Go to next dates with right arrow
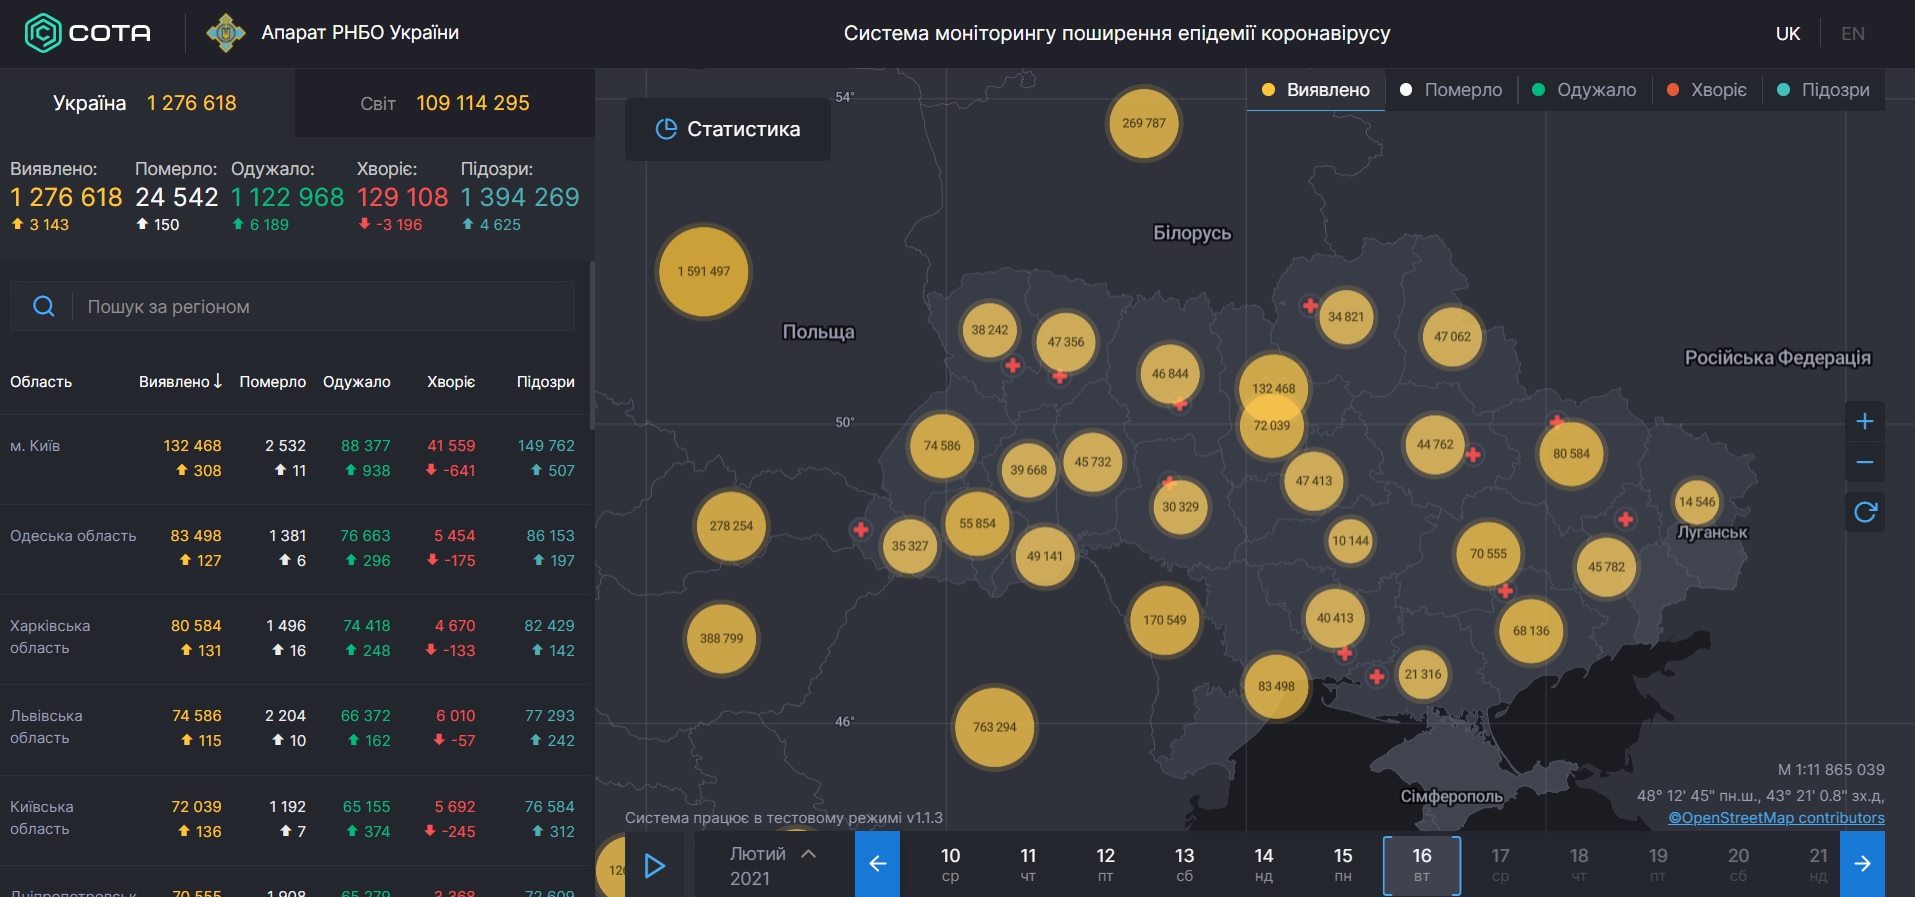Image resolution: width=1915 pixels, height=897 pixels. pos(1862,864)
